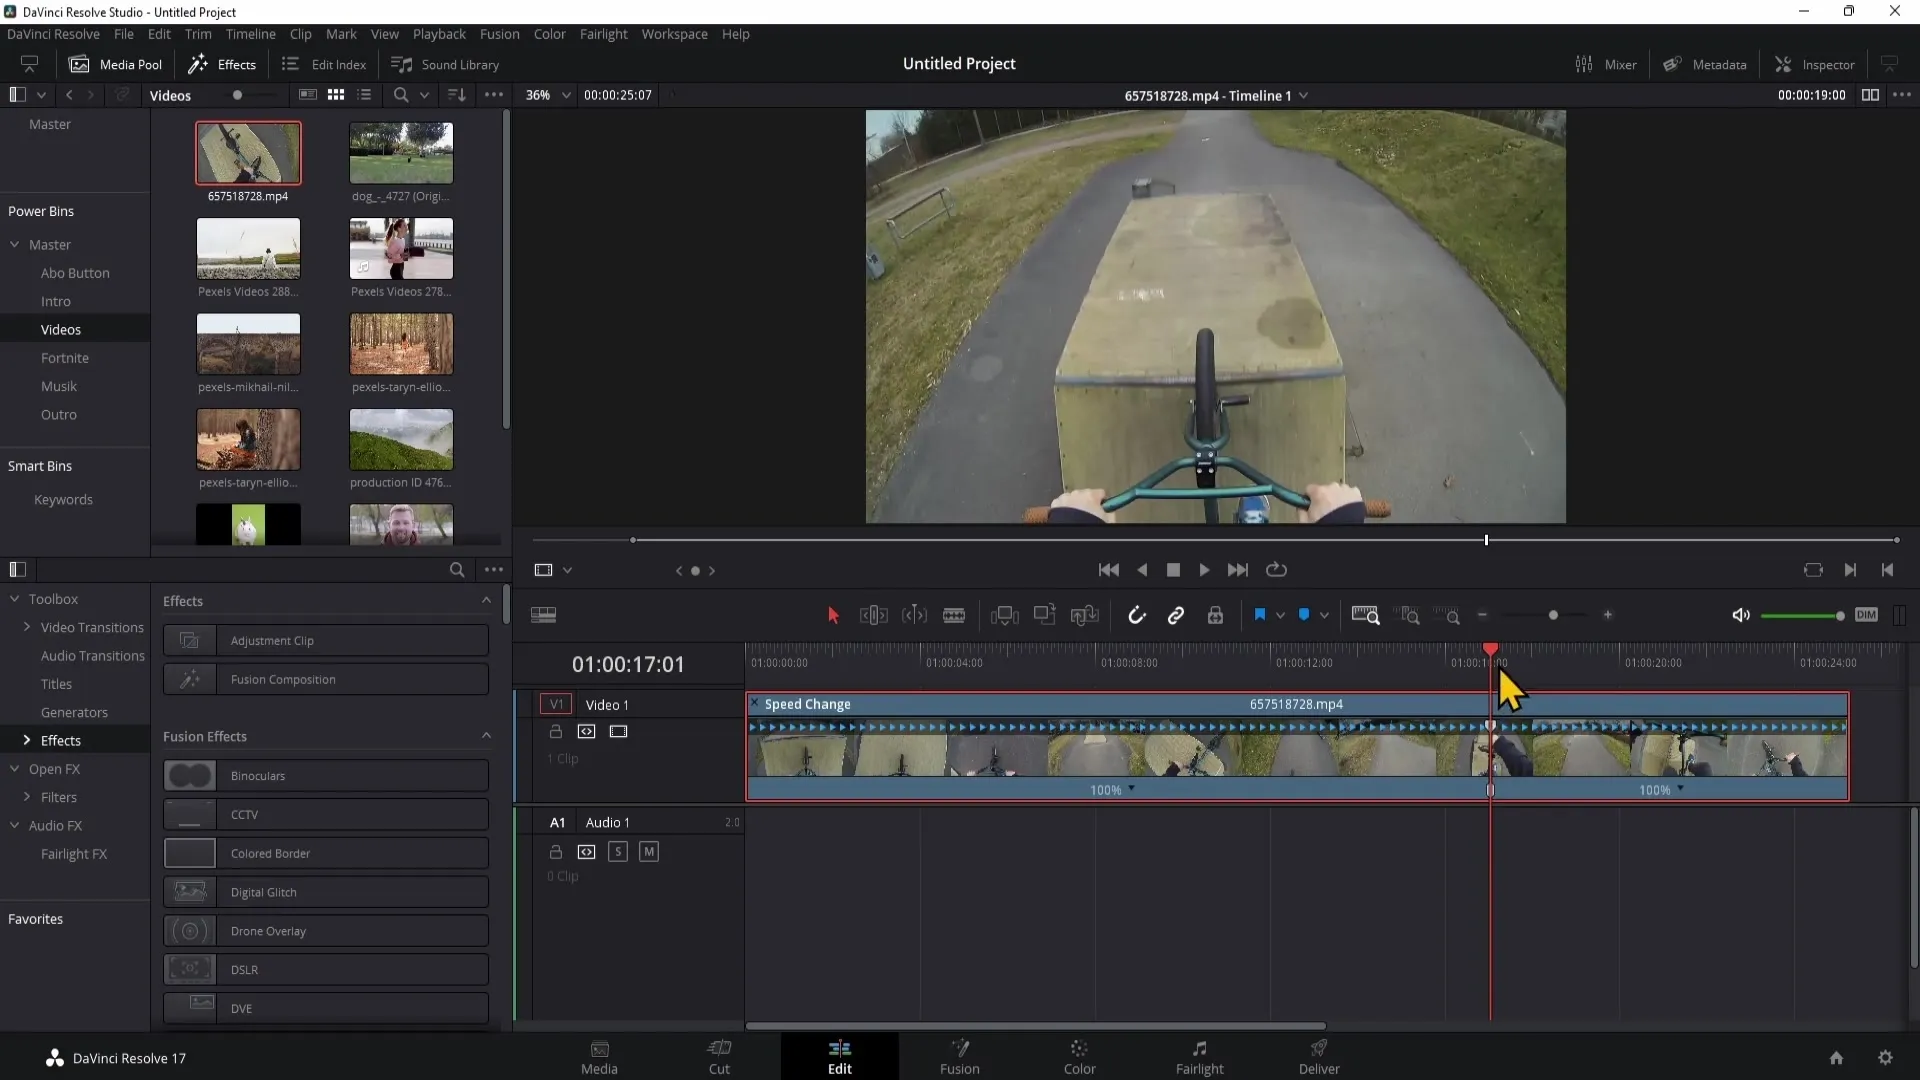Select the Linked Selection icon

tap(1175, 615)
